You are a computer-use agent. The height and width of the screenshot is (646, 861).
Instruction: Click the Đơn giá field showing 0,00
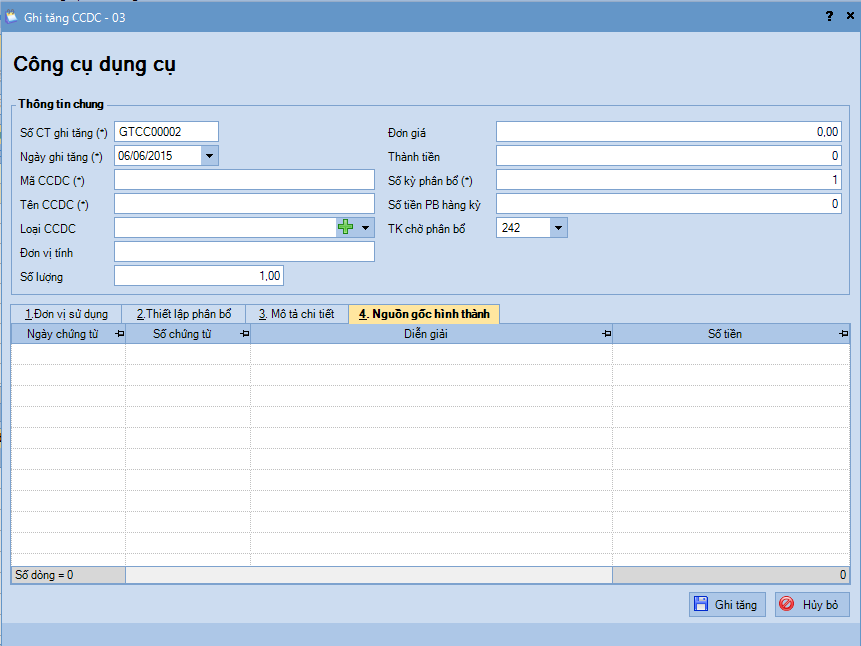pyautogui.click(x=669, y=132)
